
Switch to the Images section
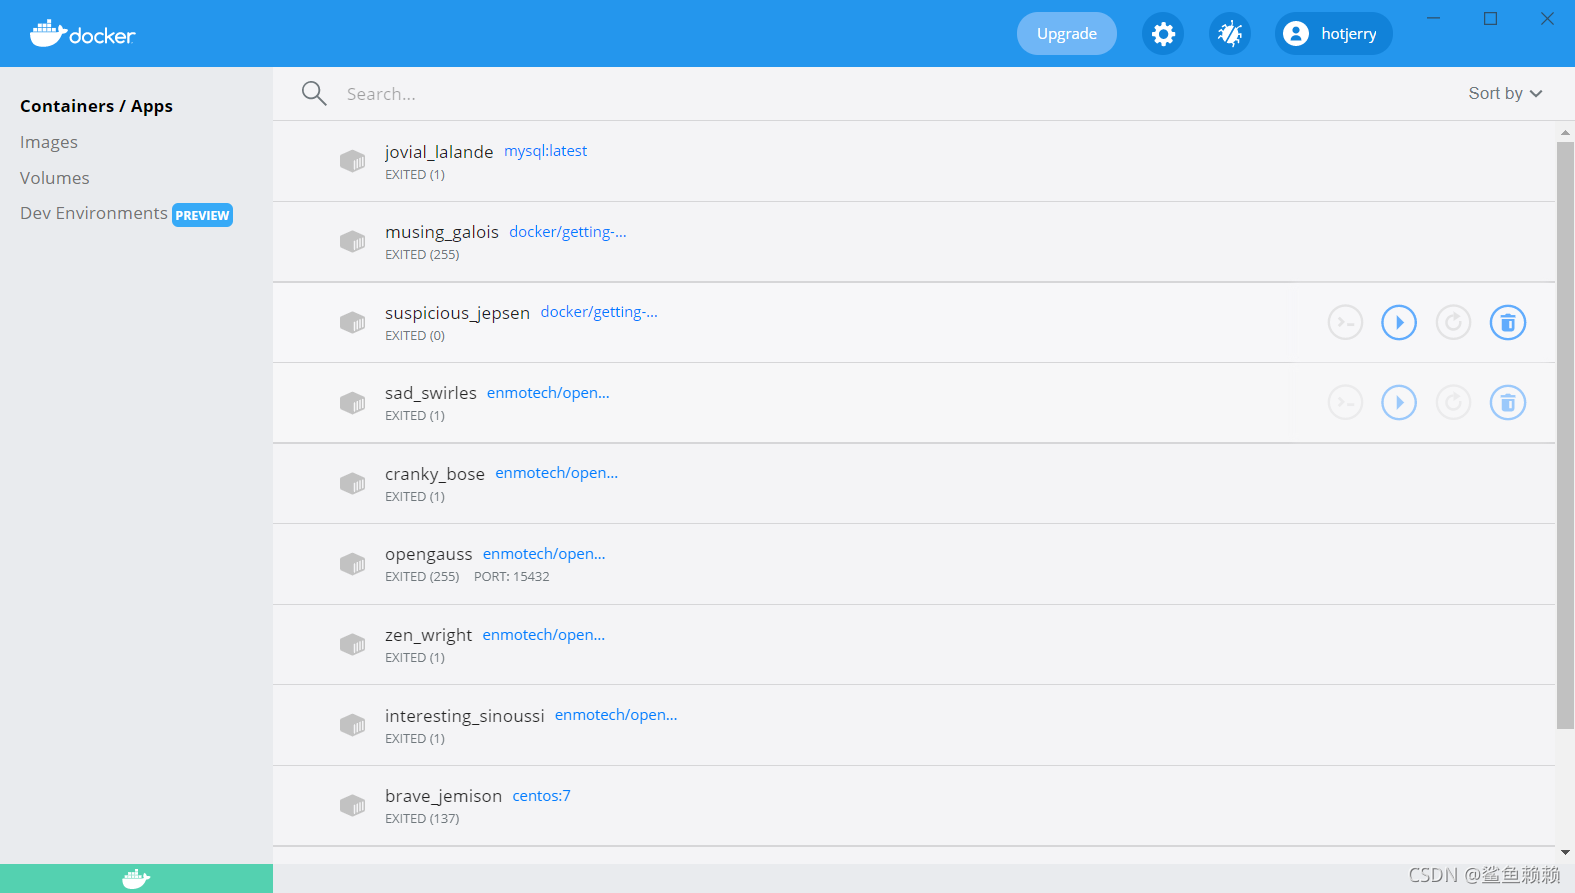pos(49,142)
